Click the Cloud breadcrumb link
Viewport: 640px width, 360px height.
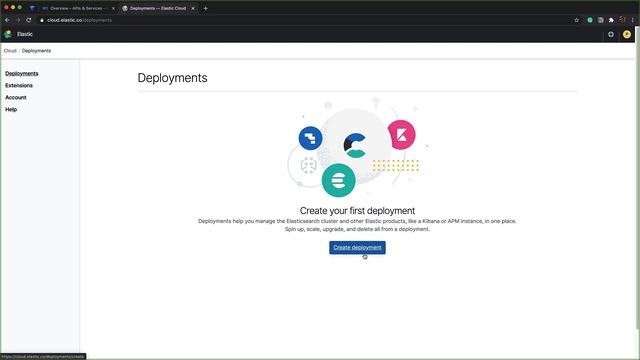tap(10, 51)
